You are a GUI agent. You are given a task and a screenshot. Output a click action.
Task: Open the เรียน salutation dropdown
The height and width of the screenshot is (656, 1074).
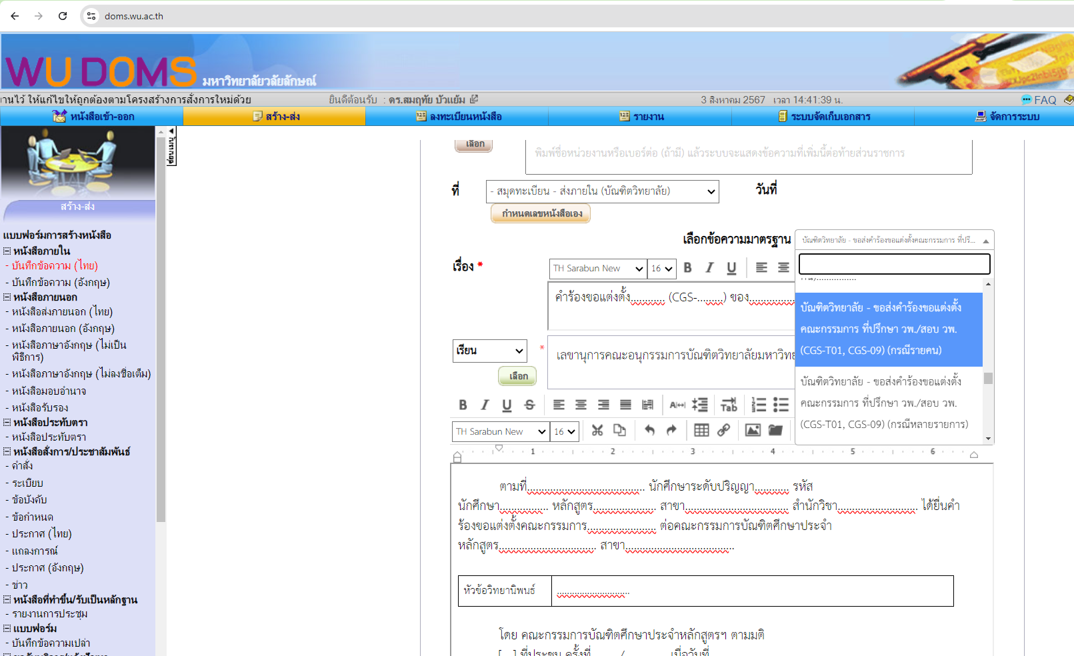tap(489, 351)
